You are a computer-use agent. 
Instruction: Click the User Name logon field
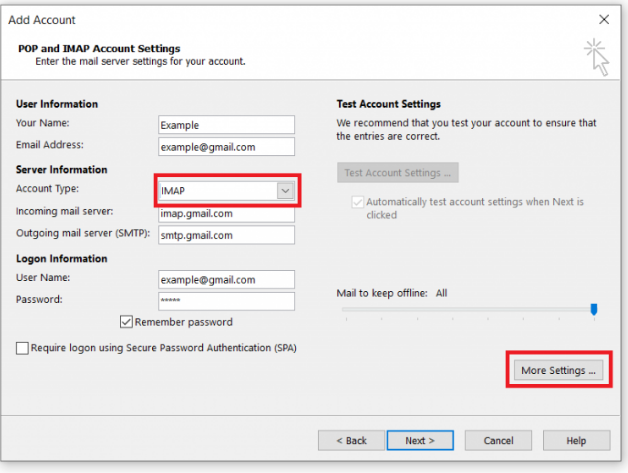point(227,280)
